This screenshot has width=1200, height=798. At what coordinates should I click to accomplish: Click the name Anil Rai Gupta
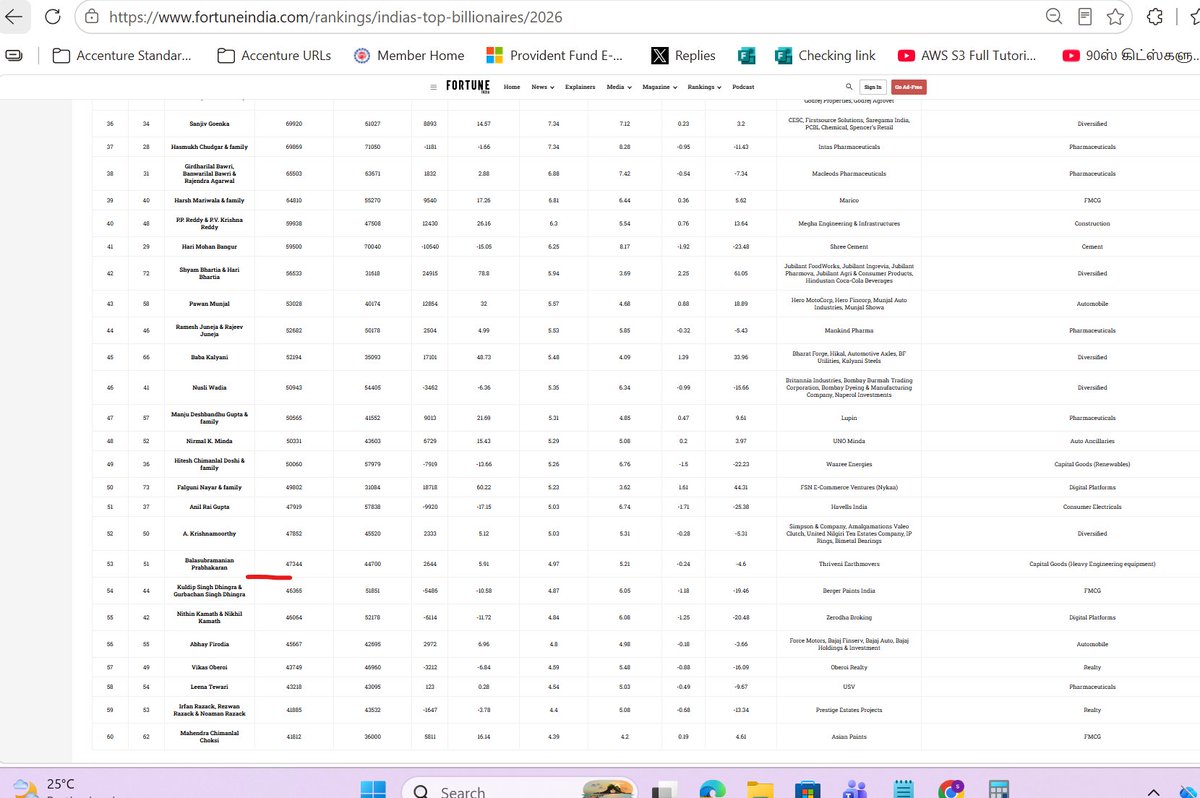click(x=209, y=506)
